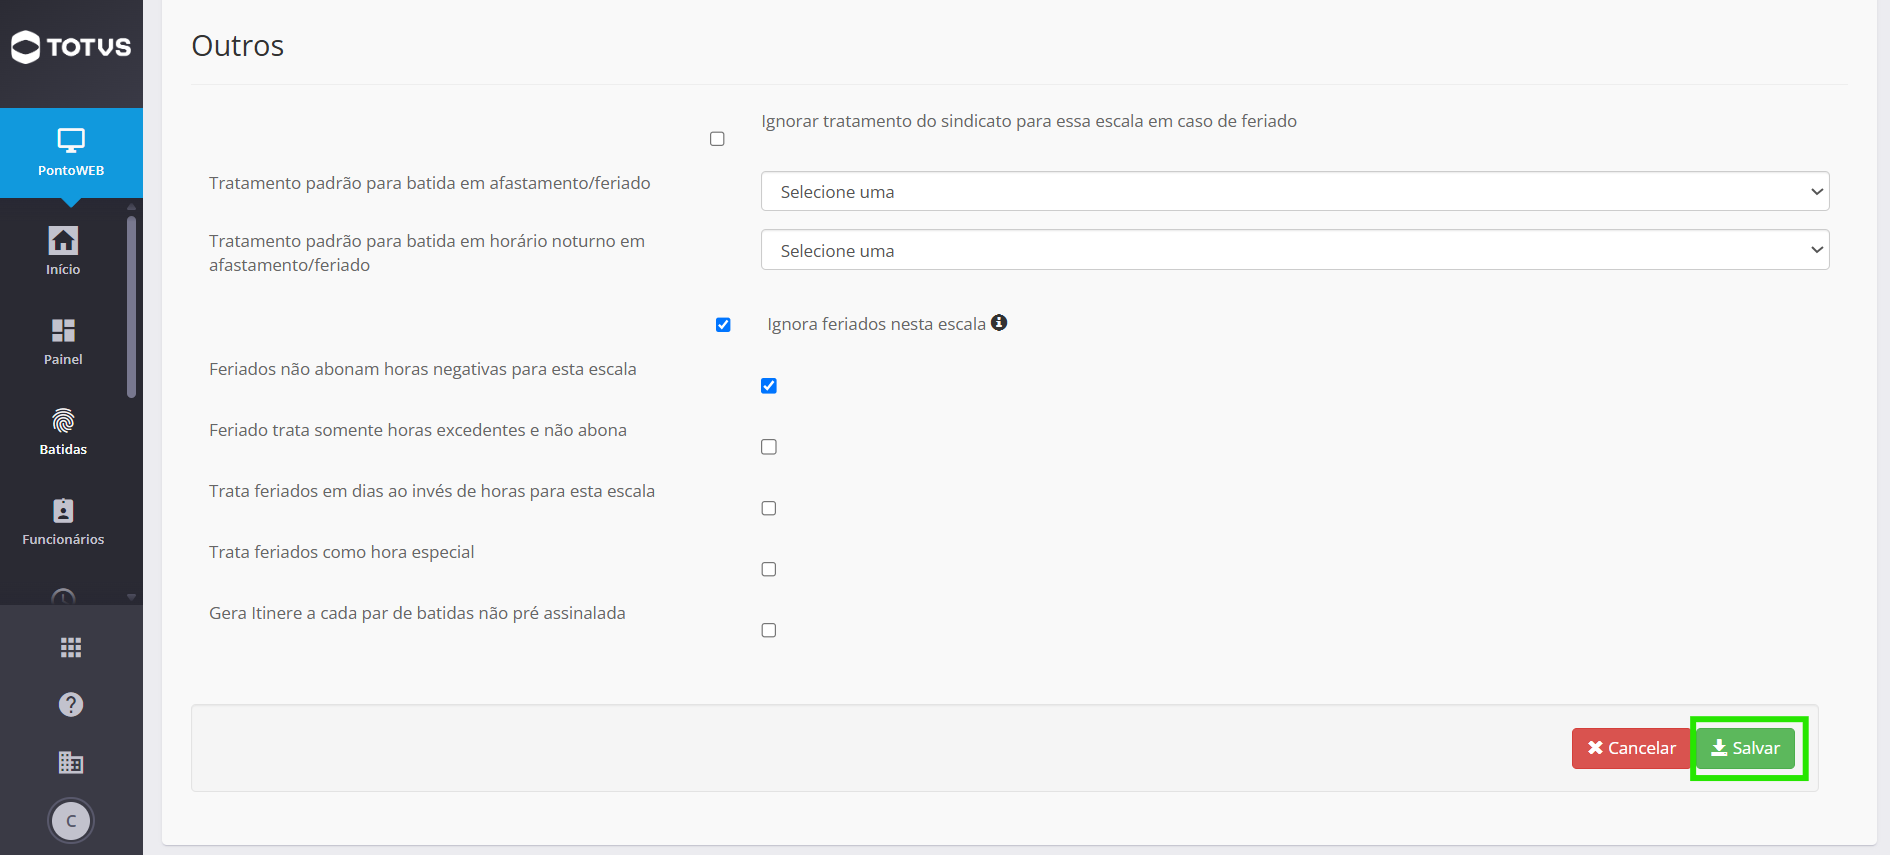Click sidebar scroll down arrow
This screenshot has height=855, width=1890.
[131, 597]
